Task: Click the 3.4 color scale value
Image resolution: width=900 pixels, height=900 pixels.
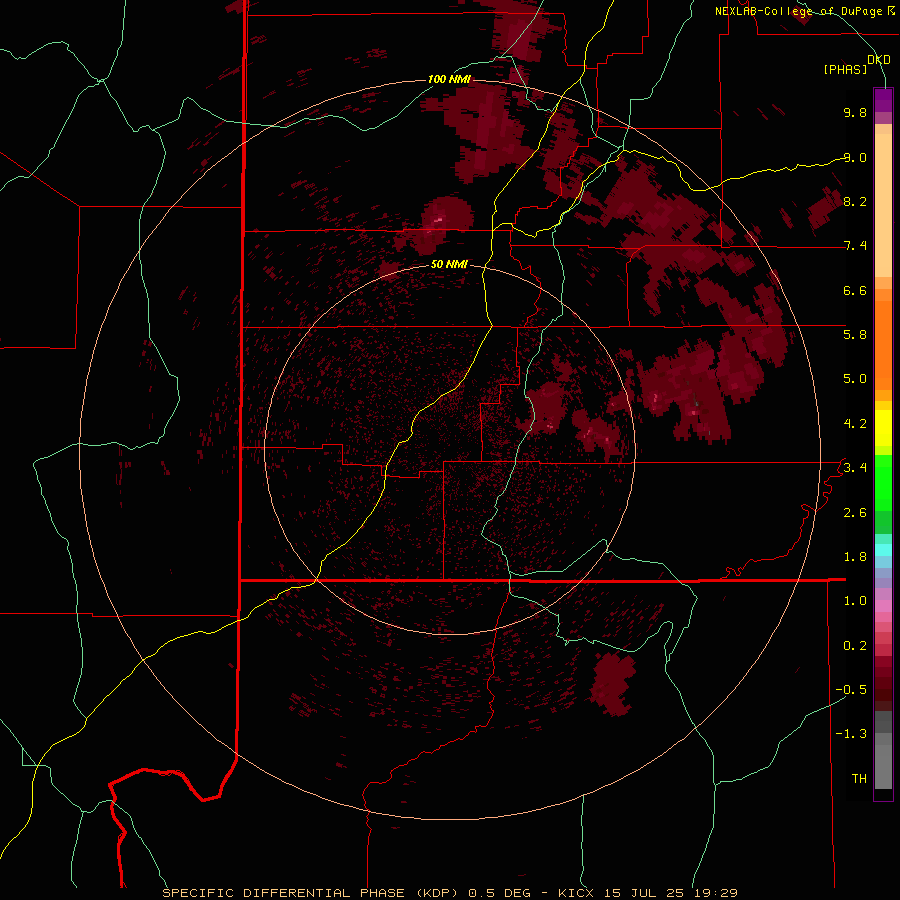Action: (x=855, y=467)
